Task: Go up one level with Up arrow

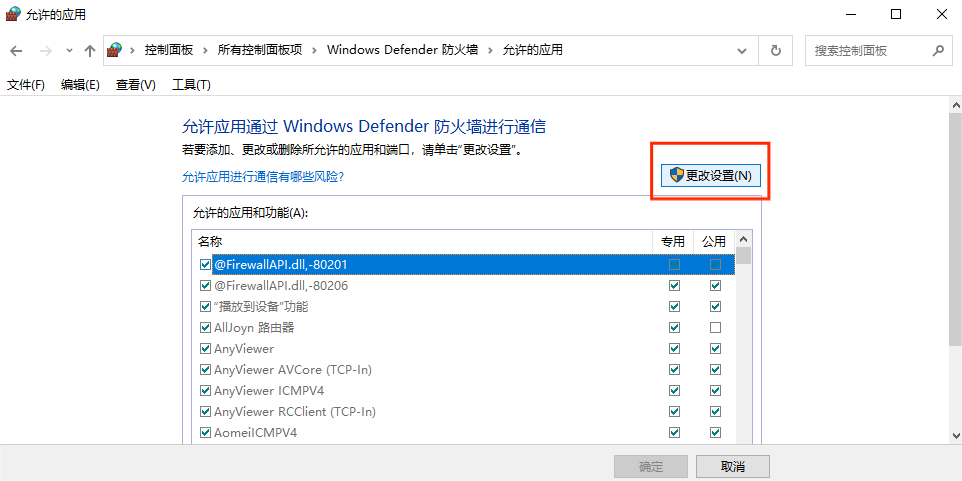Action: pyautogui.click(x=90, y=51)
